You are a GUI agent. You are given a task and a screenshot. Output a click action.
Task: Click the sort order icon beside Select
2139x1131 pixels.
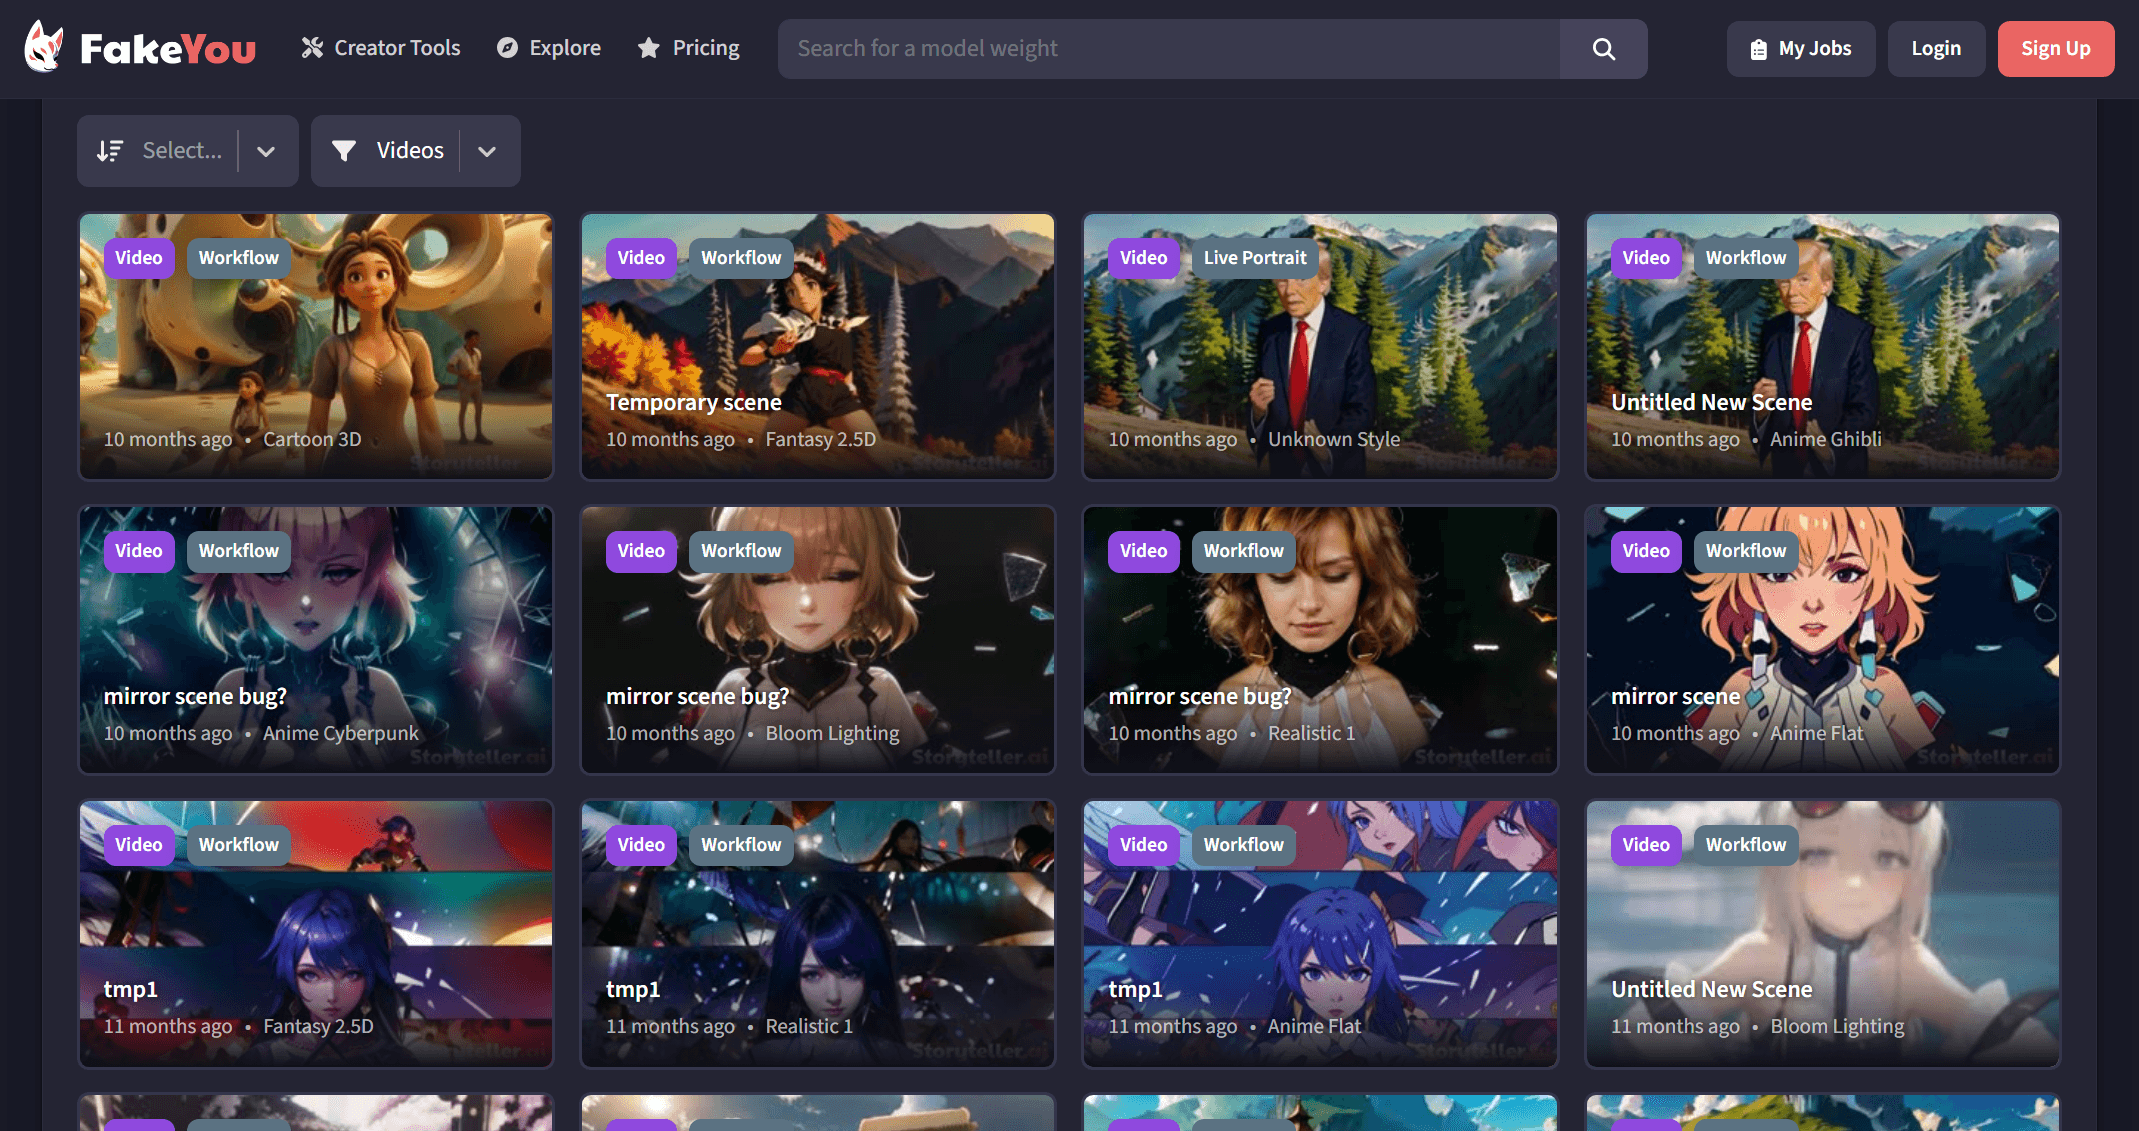click(x=110, y=151)
